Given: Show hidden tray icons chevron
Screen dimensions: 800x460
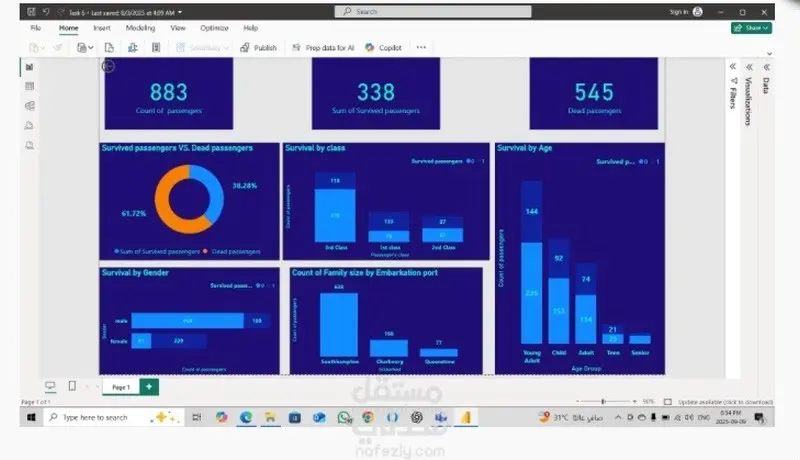Looking at the screenshot, I should click(618, 417).
